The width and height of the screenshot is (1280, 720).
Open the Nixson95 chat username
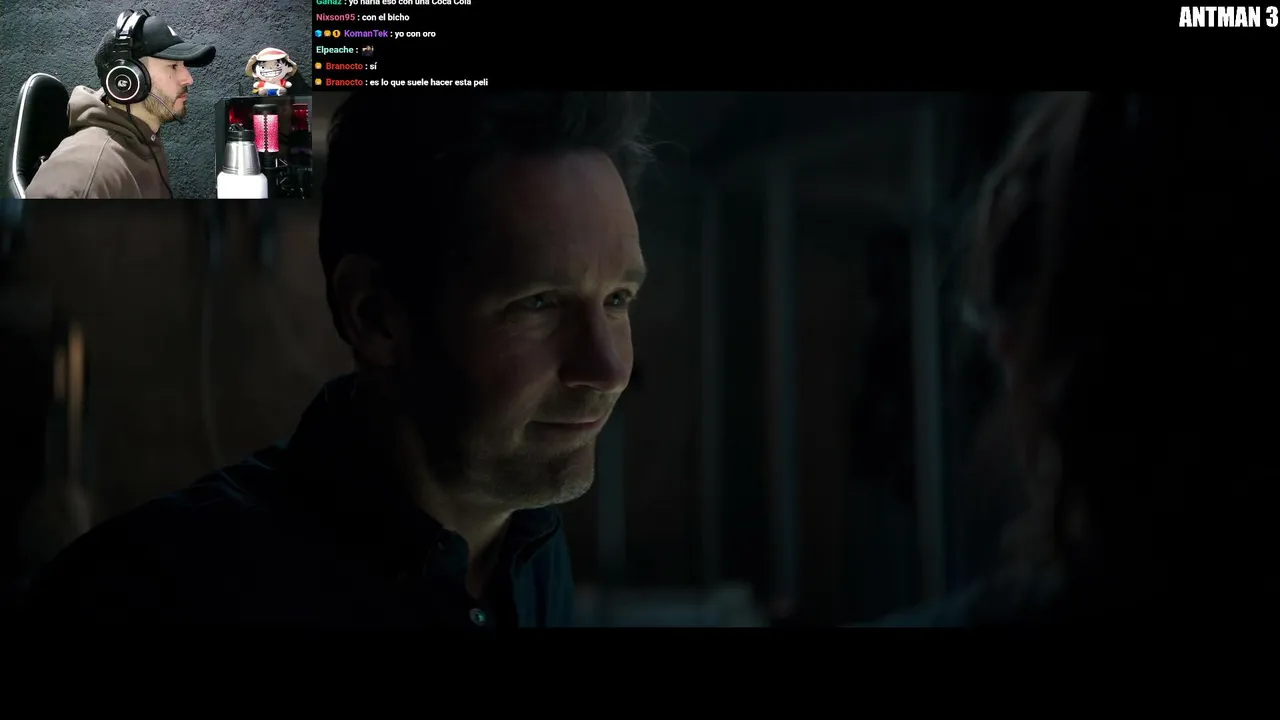pos(335,18)
